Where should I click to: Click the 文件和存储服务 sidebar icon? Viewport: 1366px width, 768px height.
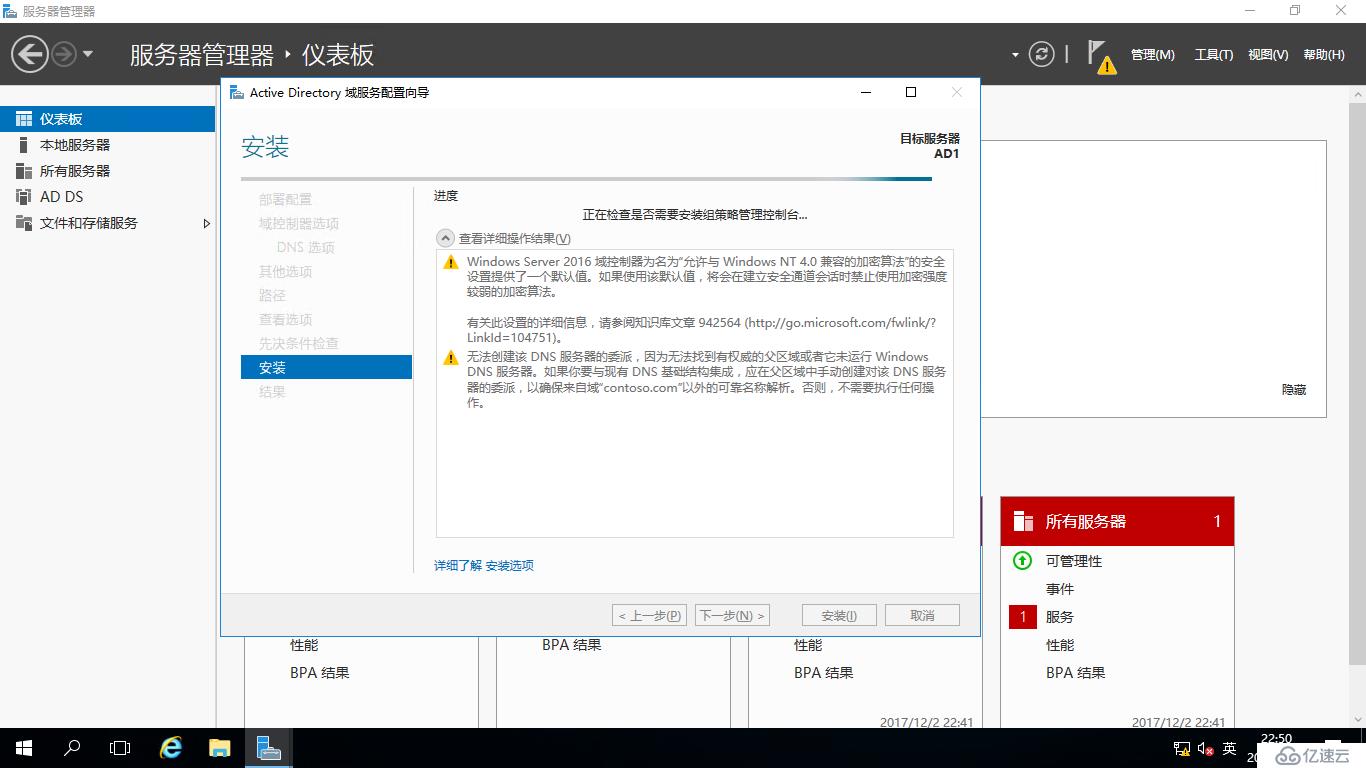tap(24, 223)
